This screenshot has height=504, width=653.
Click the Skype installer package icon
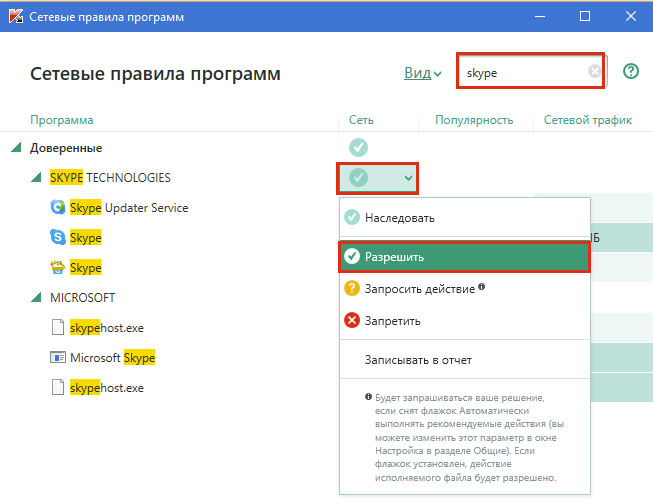[57, 267]
